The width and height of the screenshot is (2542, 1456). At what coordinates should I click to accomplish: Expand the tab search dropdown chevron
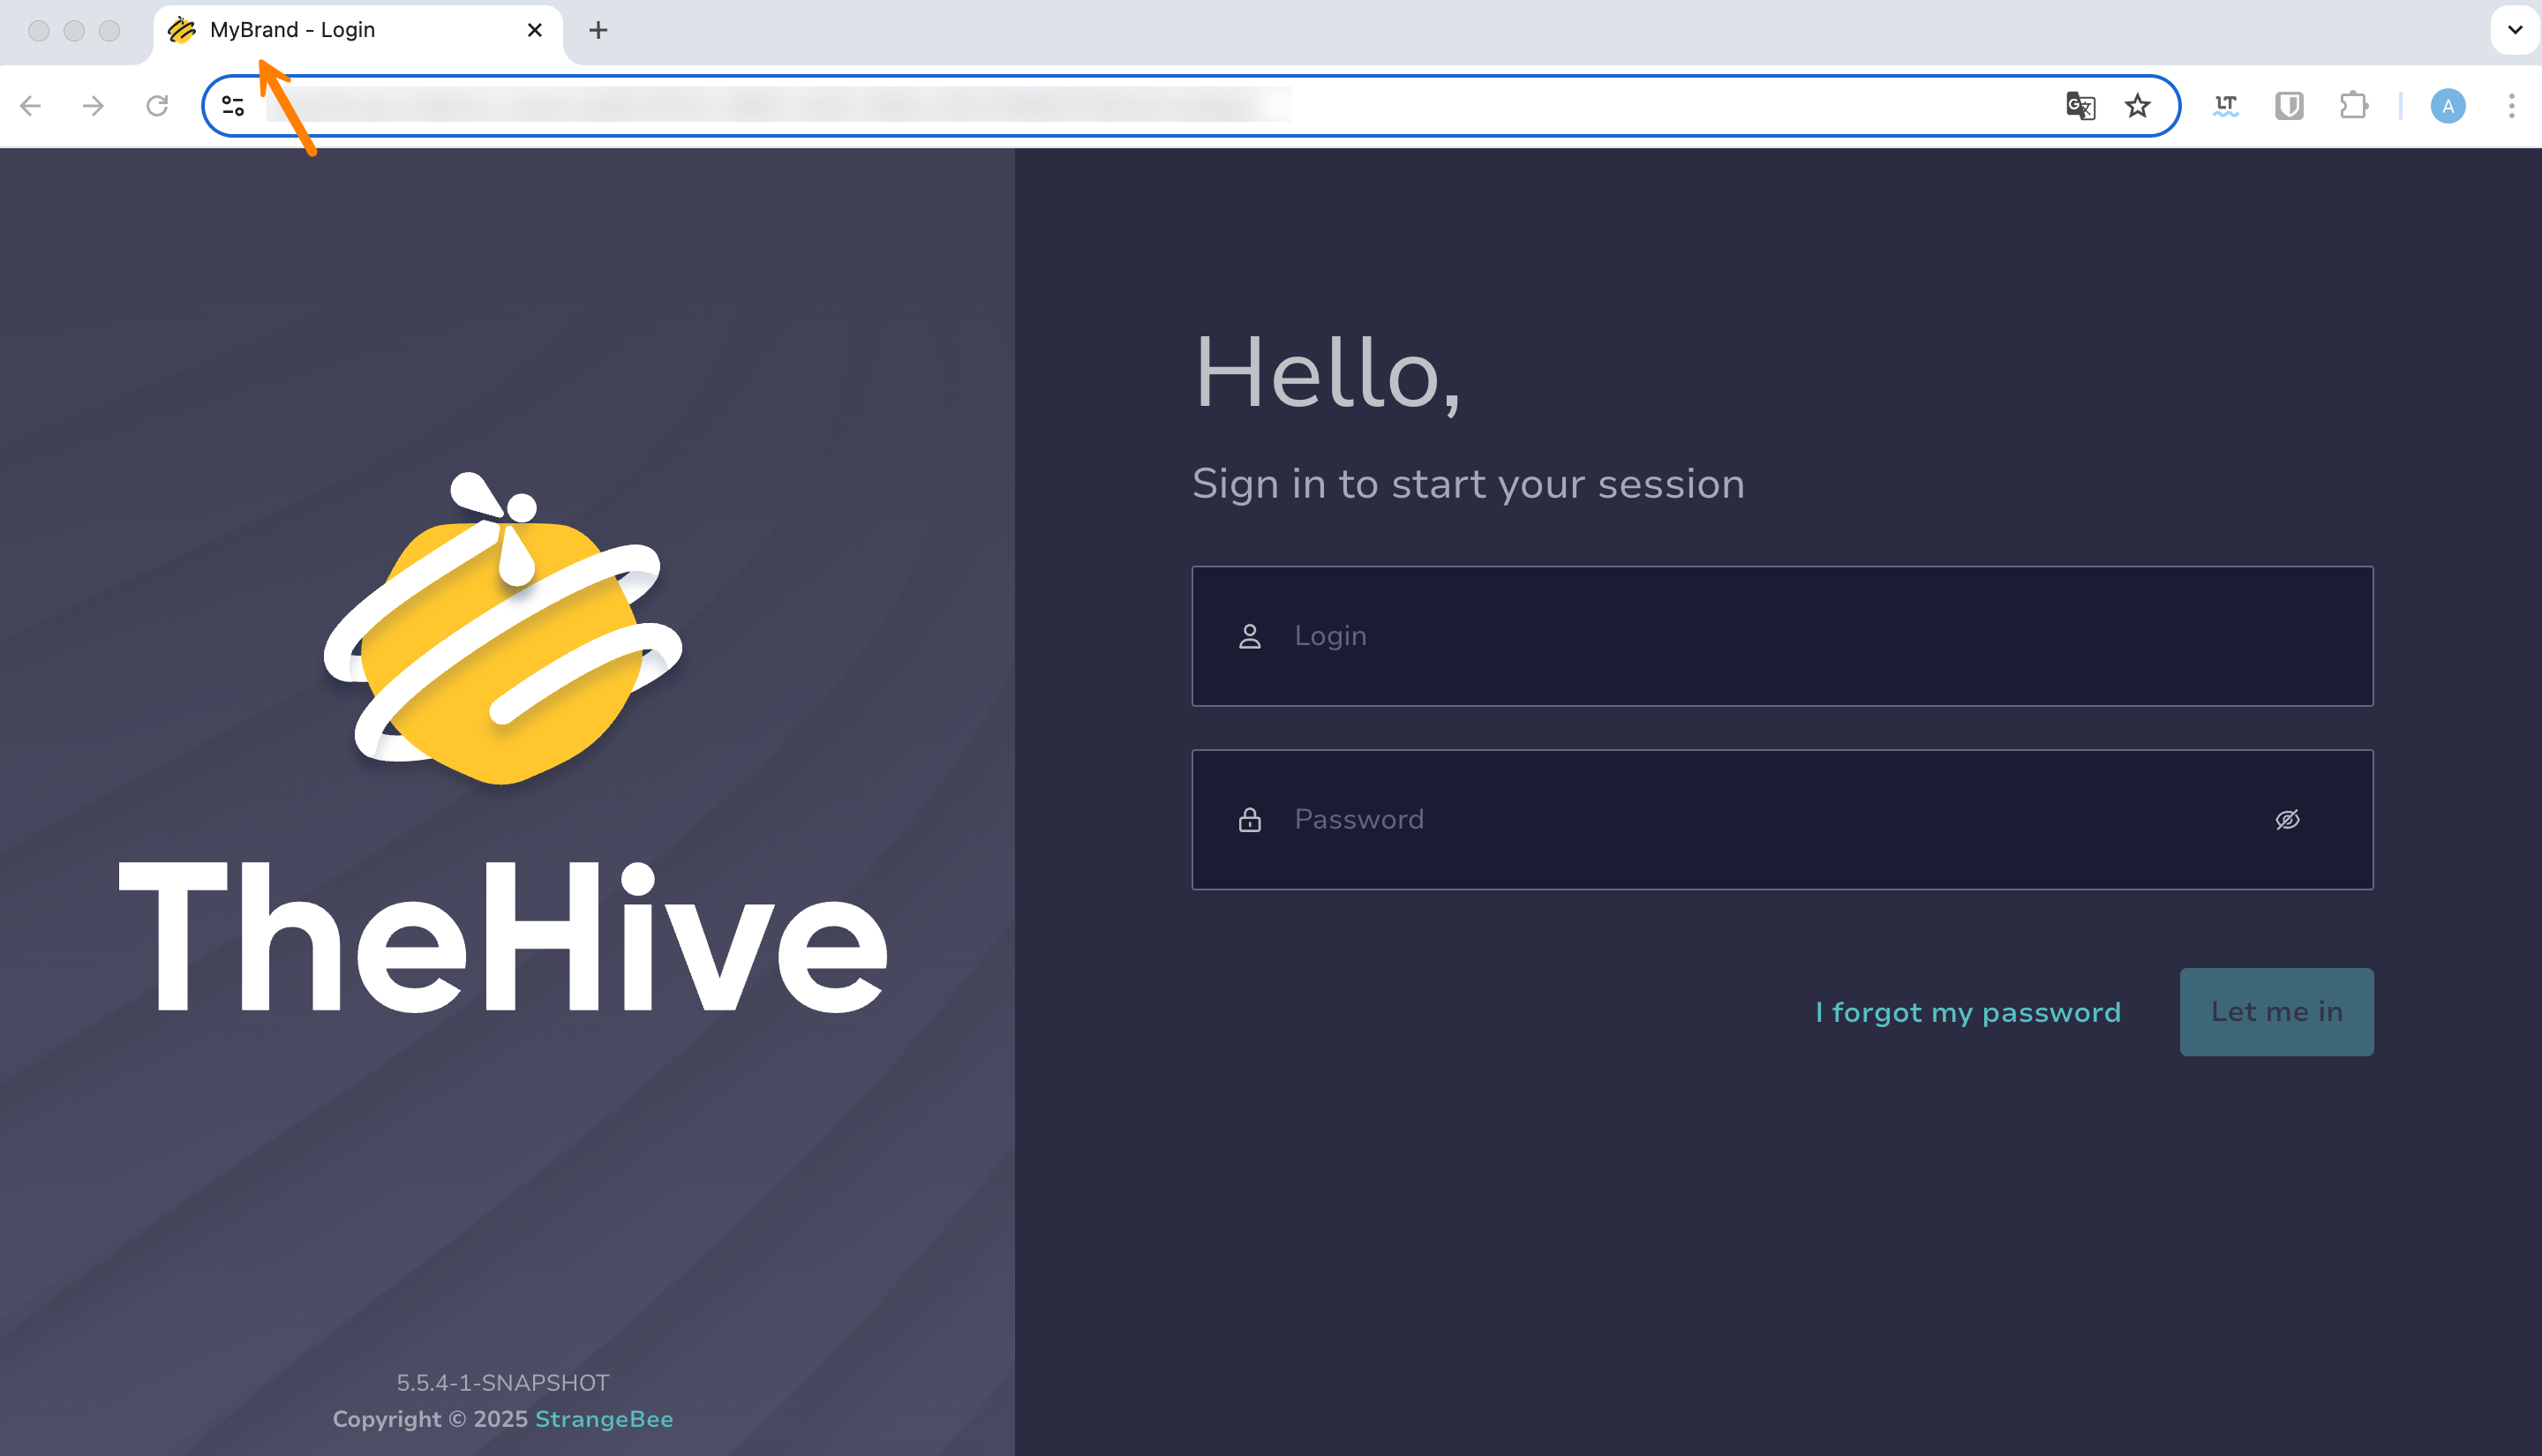[2514, 30]
